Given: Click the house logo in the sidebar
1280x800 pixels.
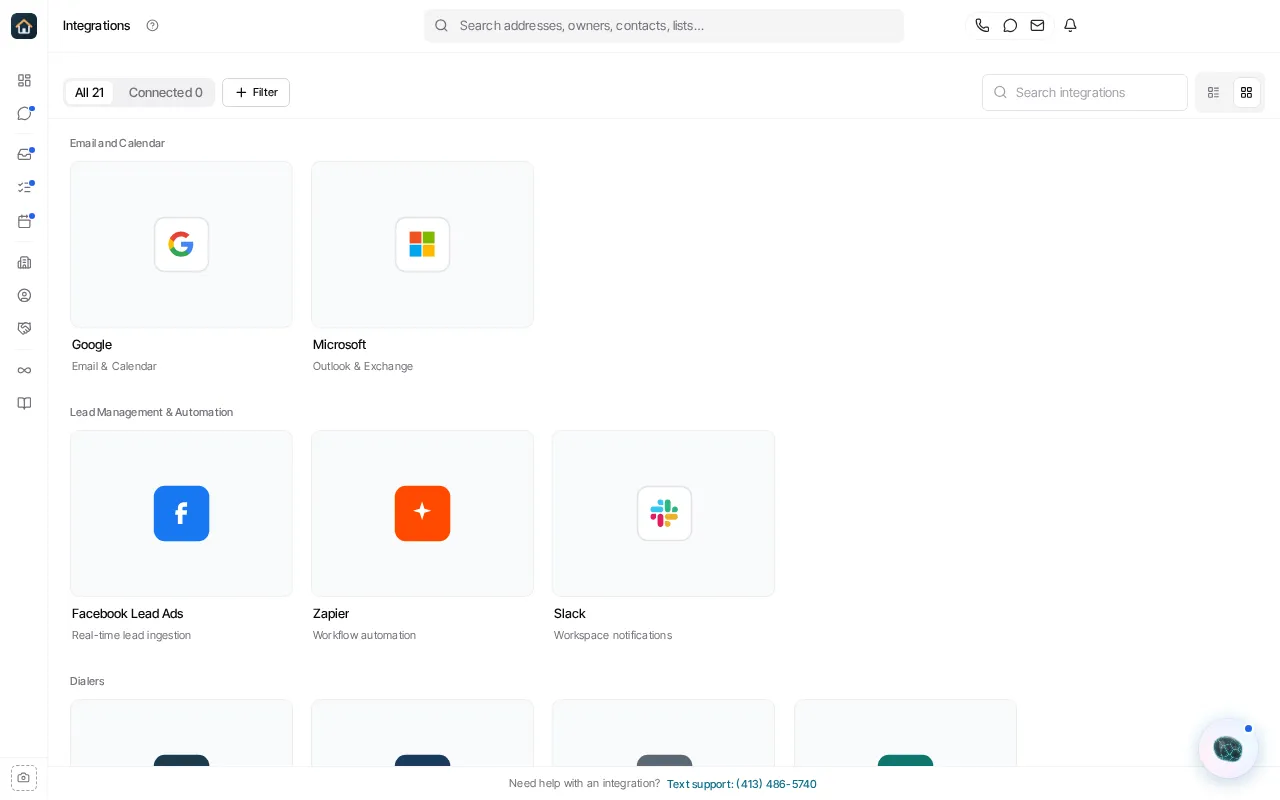Looking at the screenshot, I should [24, 26].
